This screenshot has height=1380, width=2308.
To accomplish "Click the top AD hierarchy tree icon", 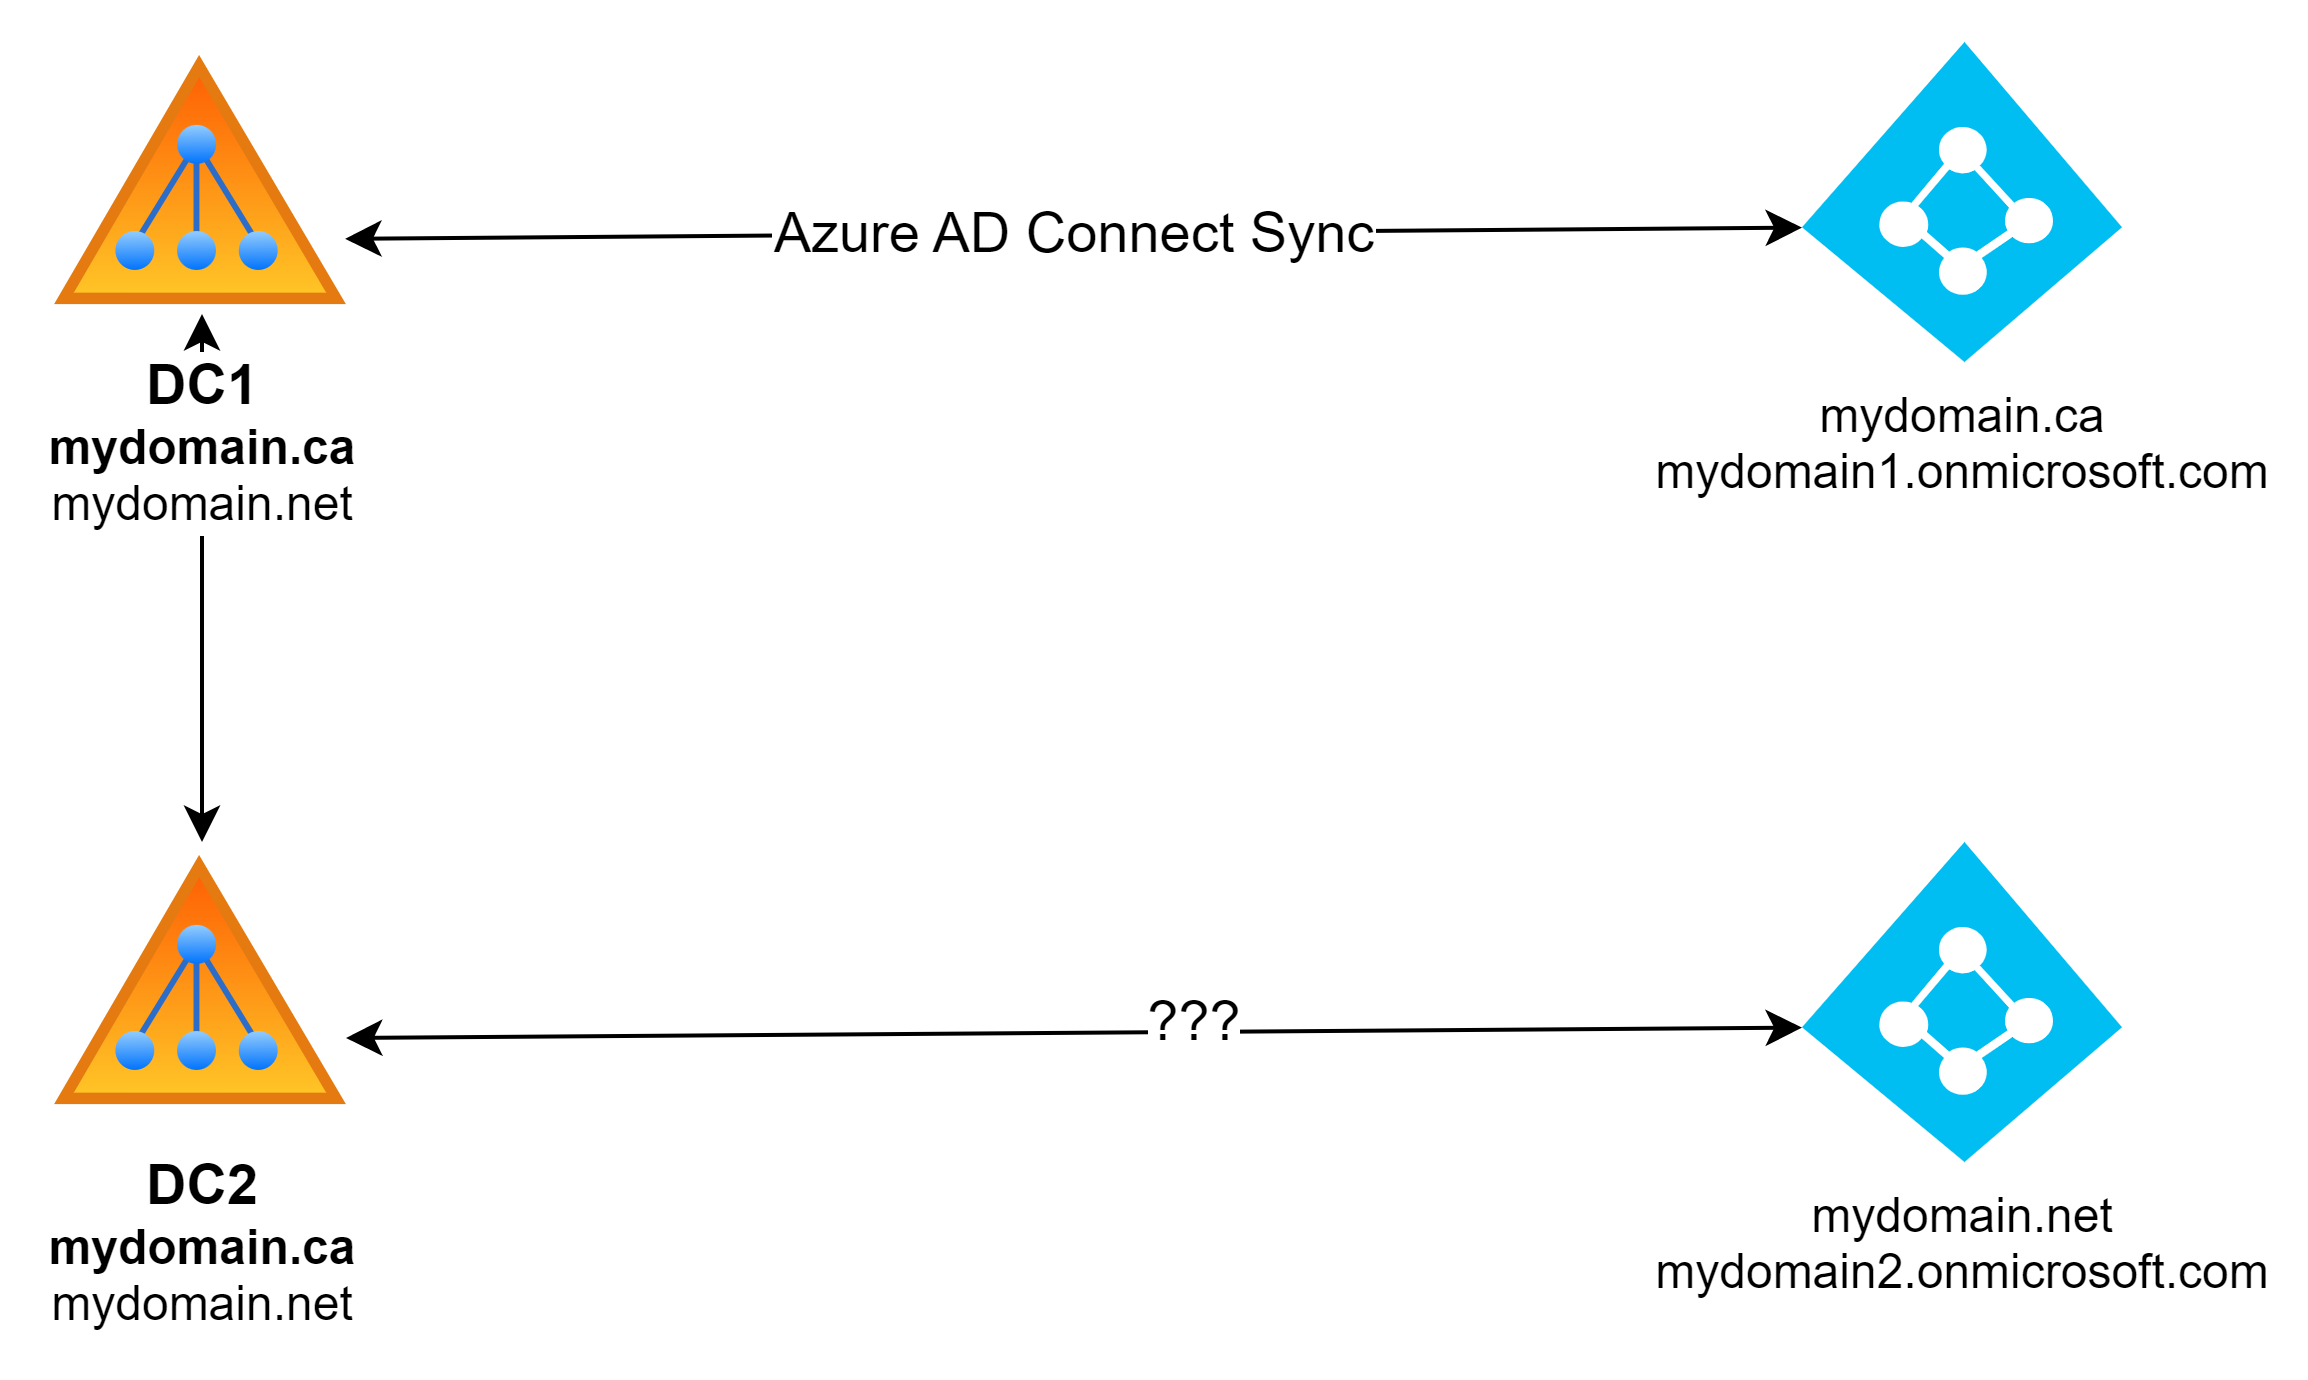I will coord(215,197).
